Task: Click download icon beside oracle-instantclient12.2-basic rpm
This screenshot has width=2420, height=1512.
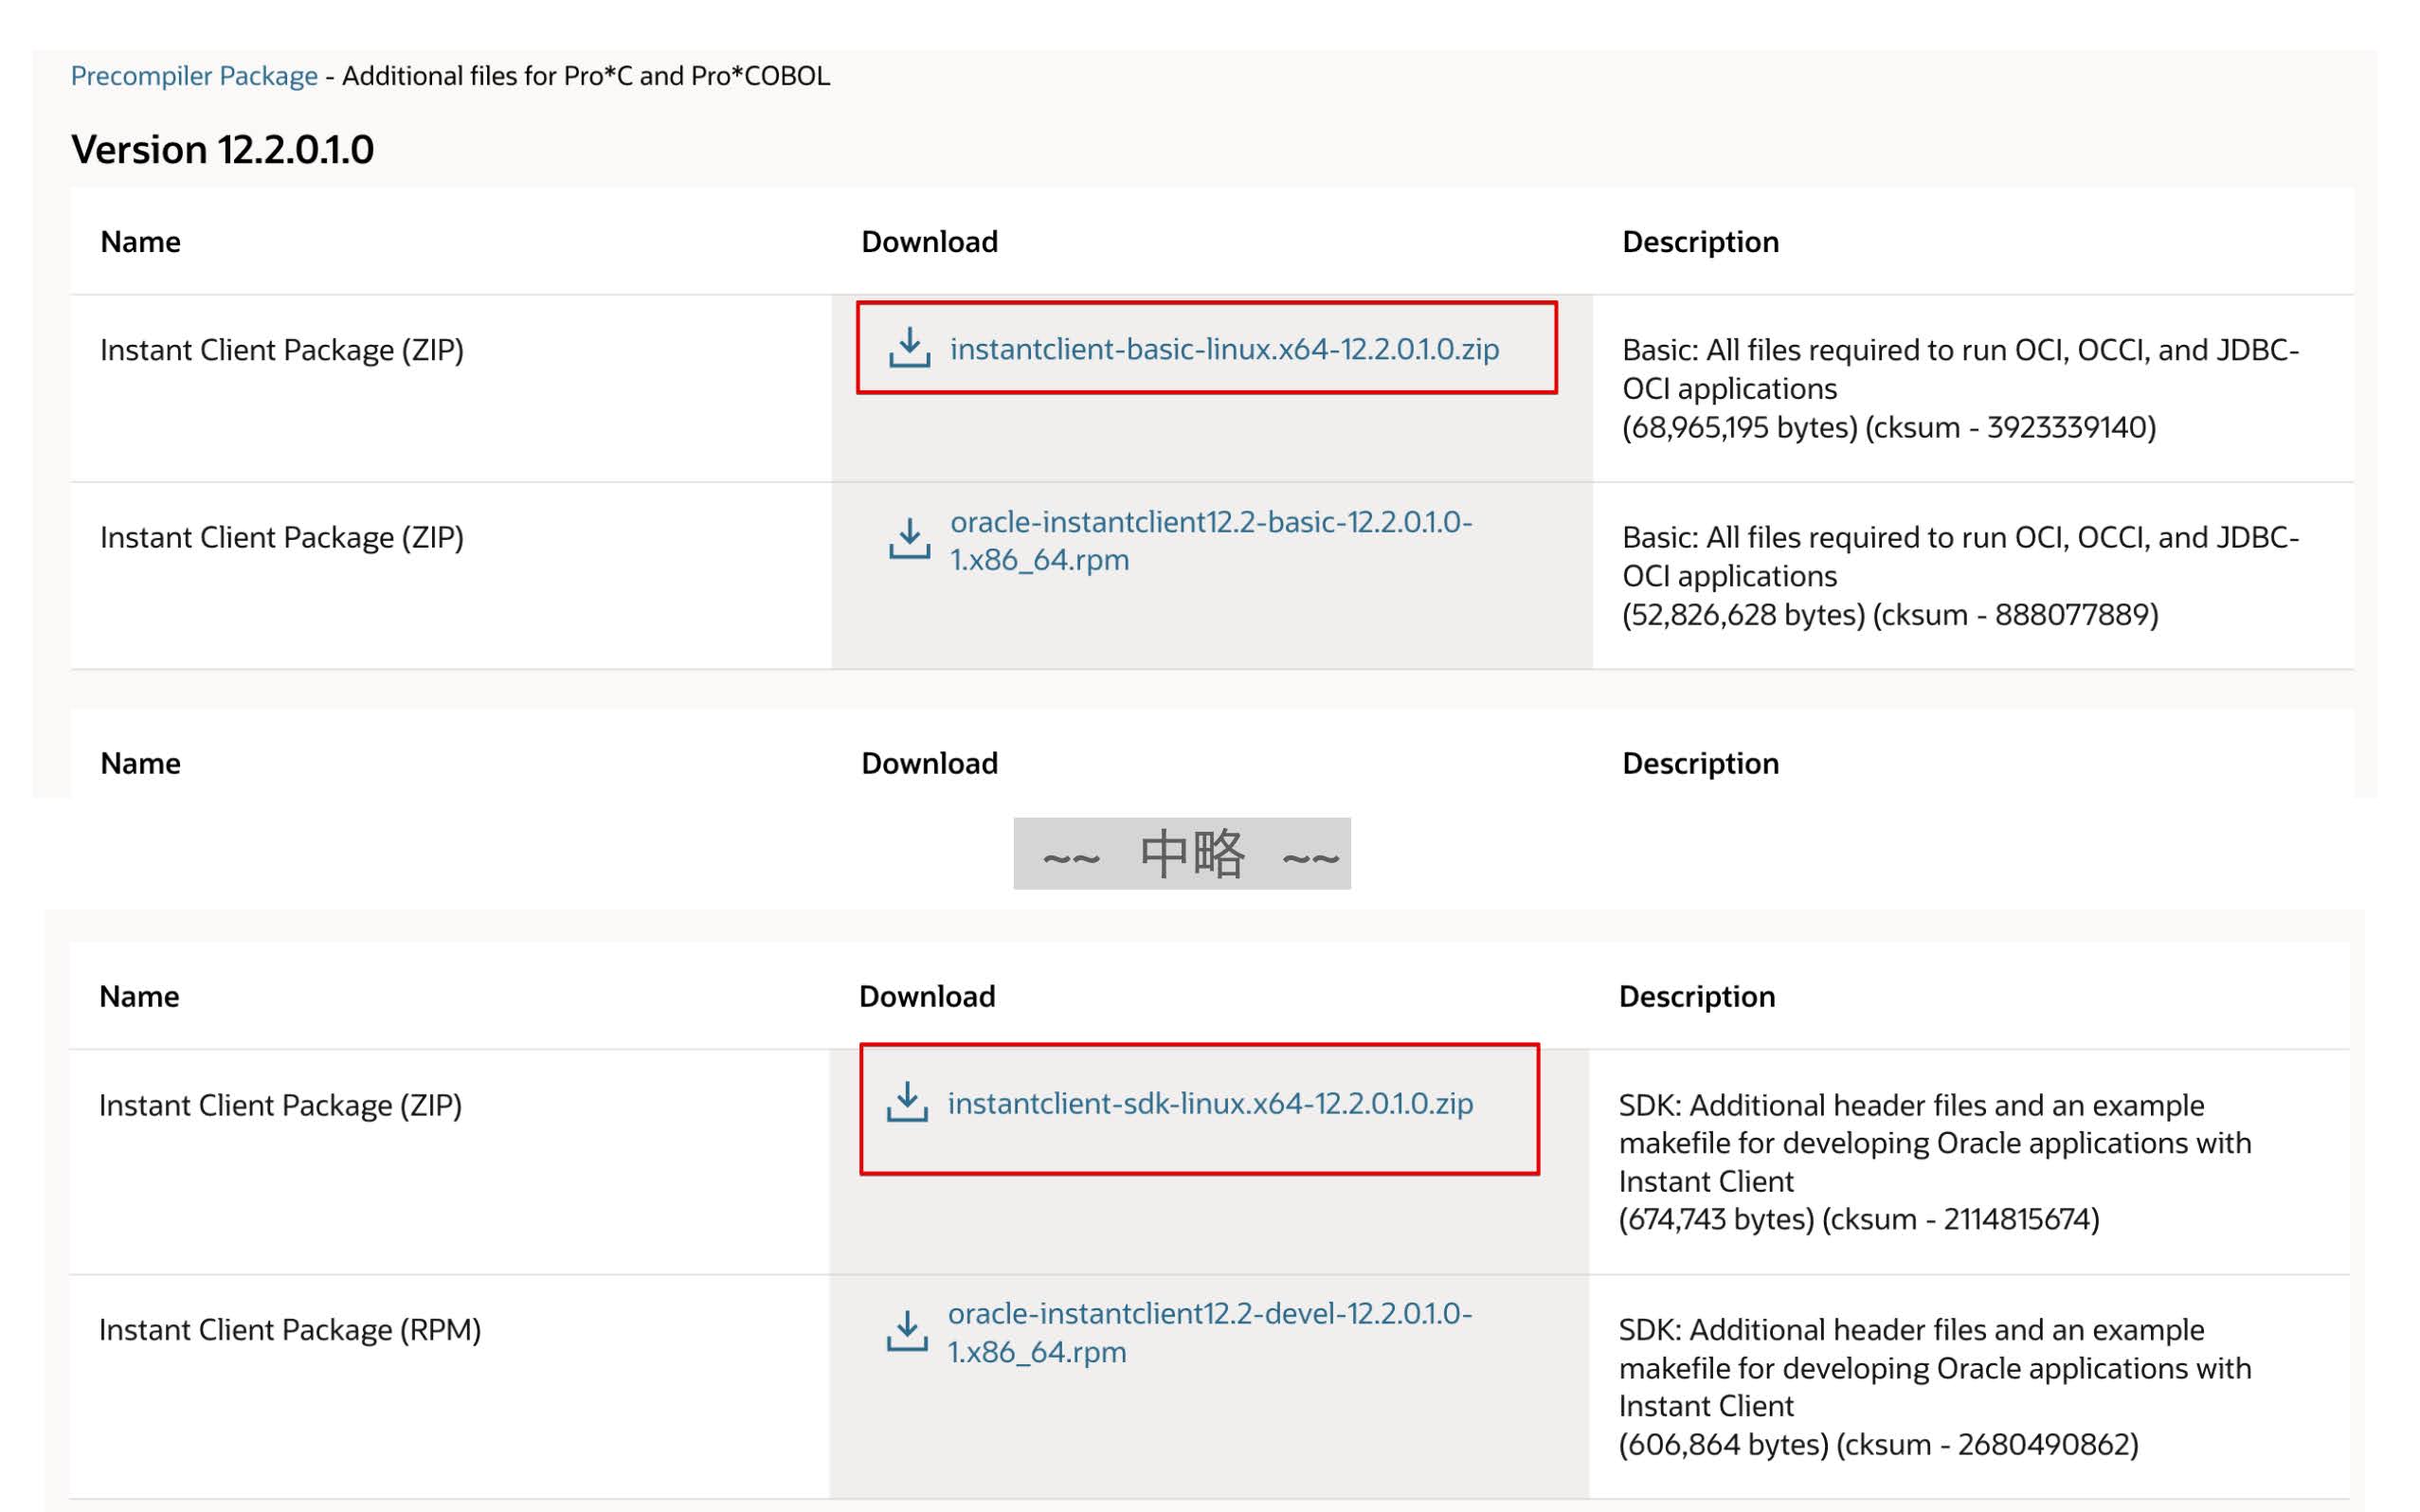Action: (909, 539)
